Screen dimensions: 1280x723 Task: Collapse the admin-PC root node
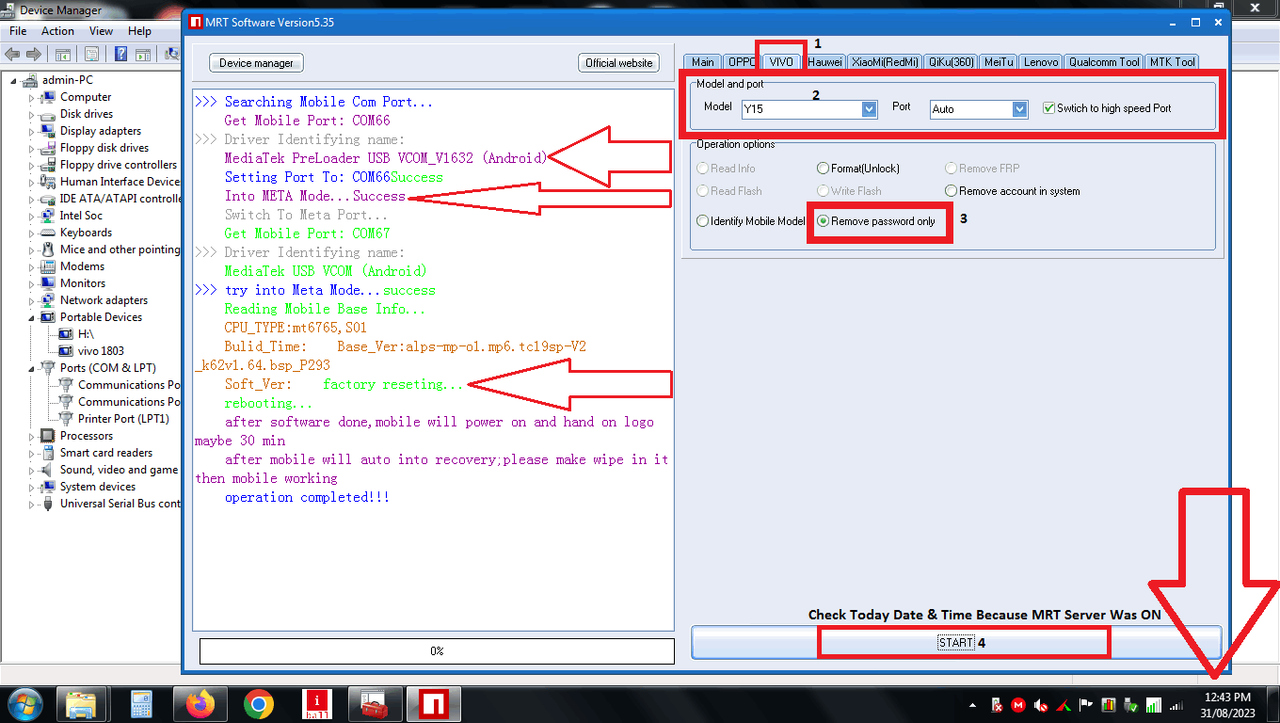pyautogui.click(x=14, y=81)
